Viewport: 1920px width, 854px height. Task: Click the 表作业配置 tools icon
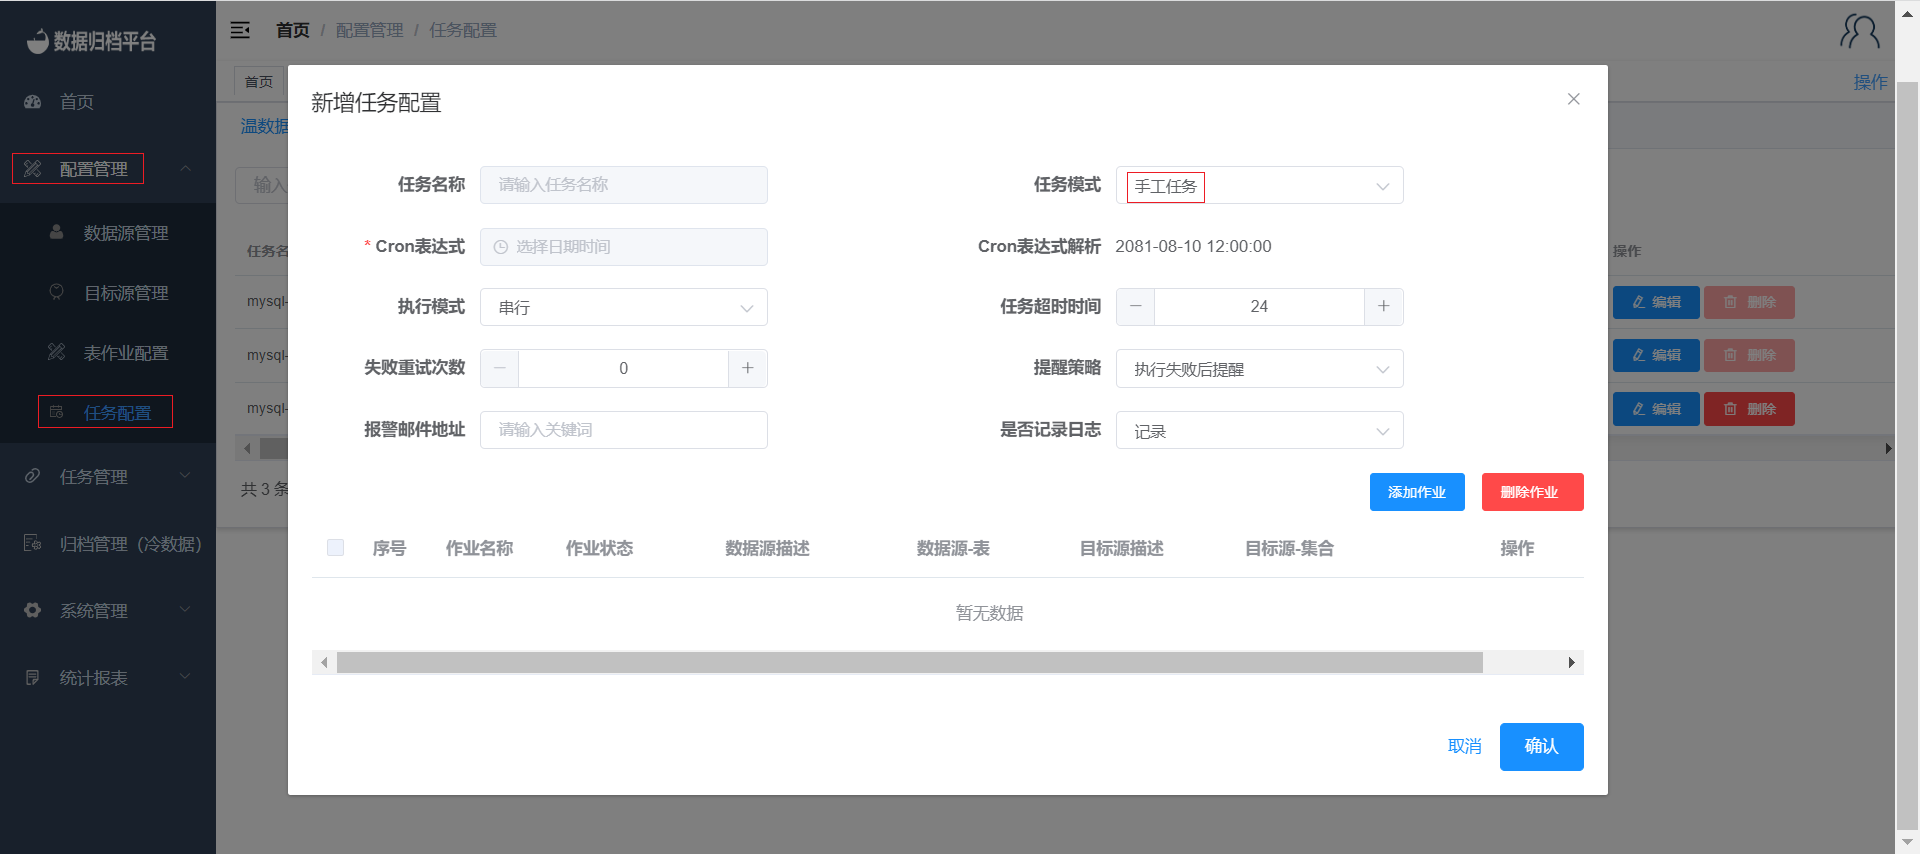(57, 352)
